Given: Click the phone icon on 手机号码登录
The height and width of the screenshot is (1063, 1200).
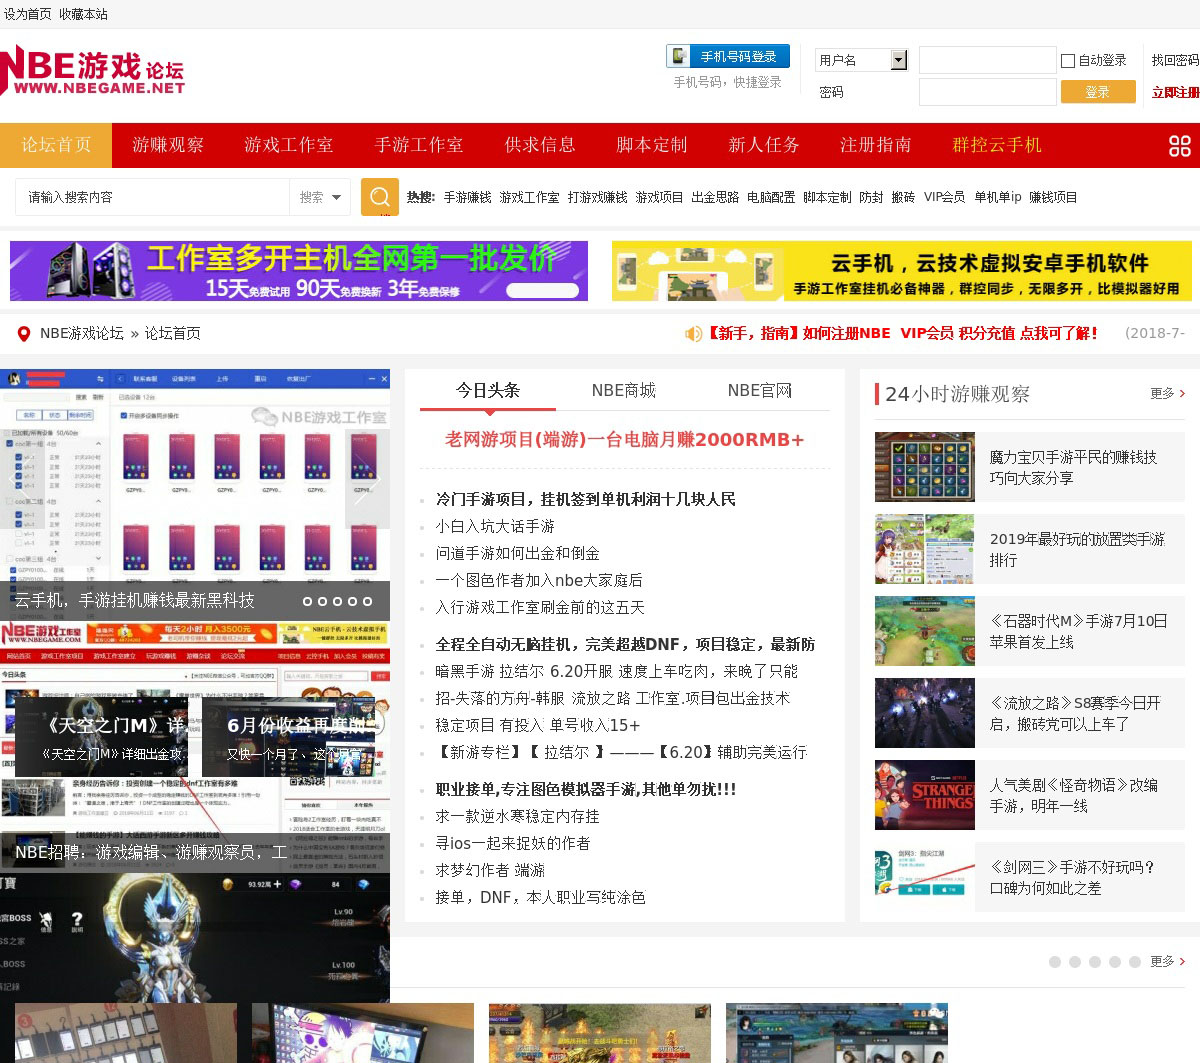Looking at the screenshot, I should point(680,57).
